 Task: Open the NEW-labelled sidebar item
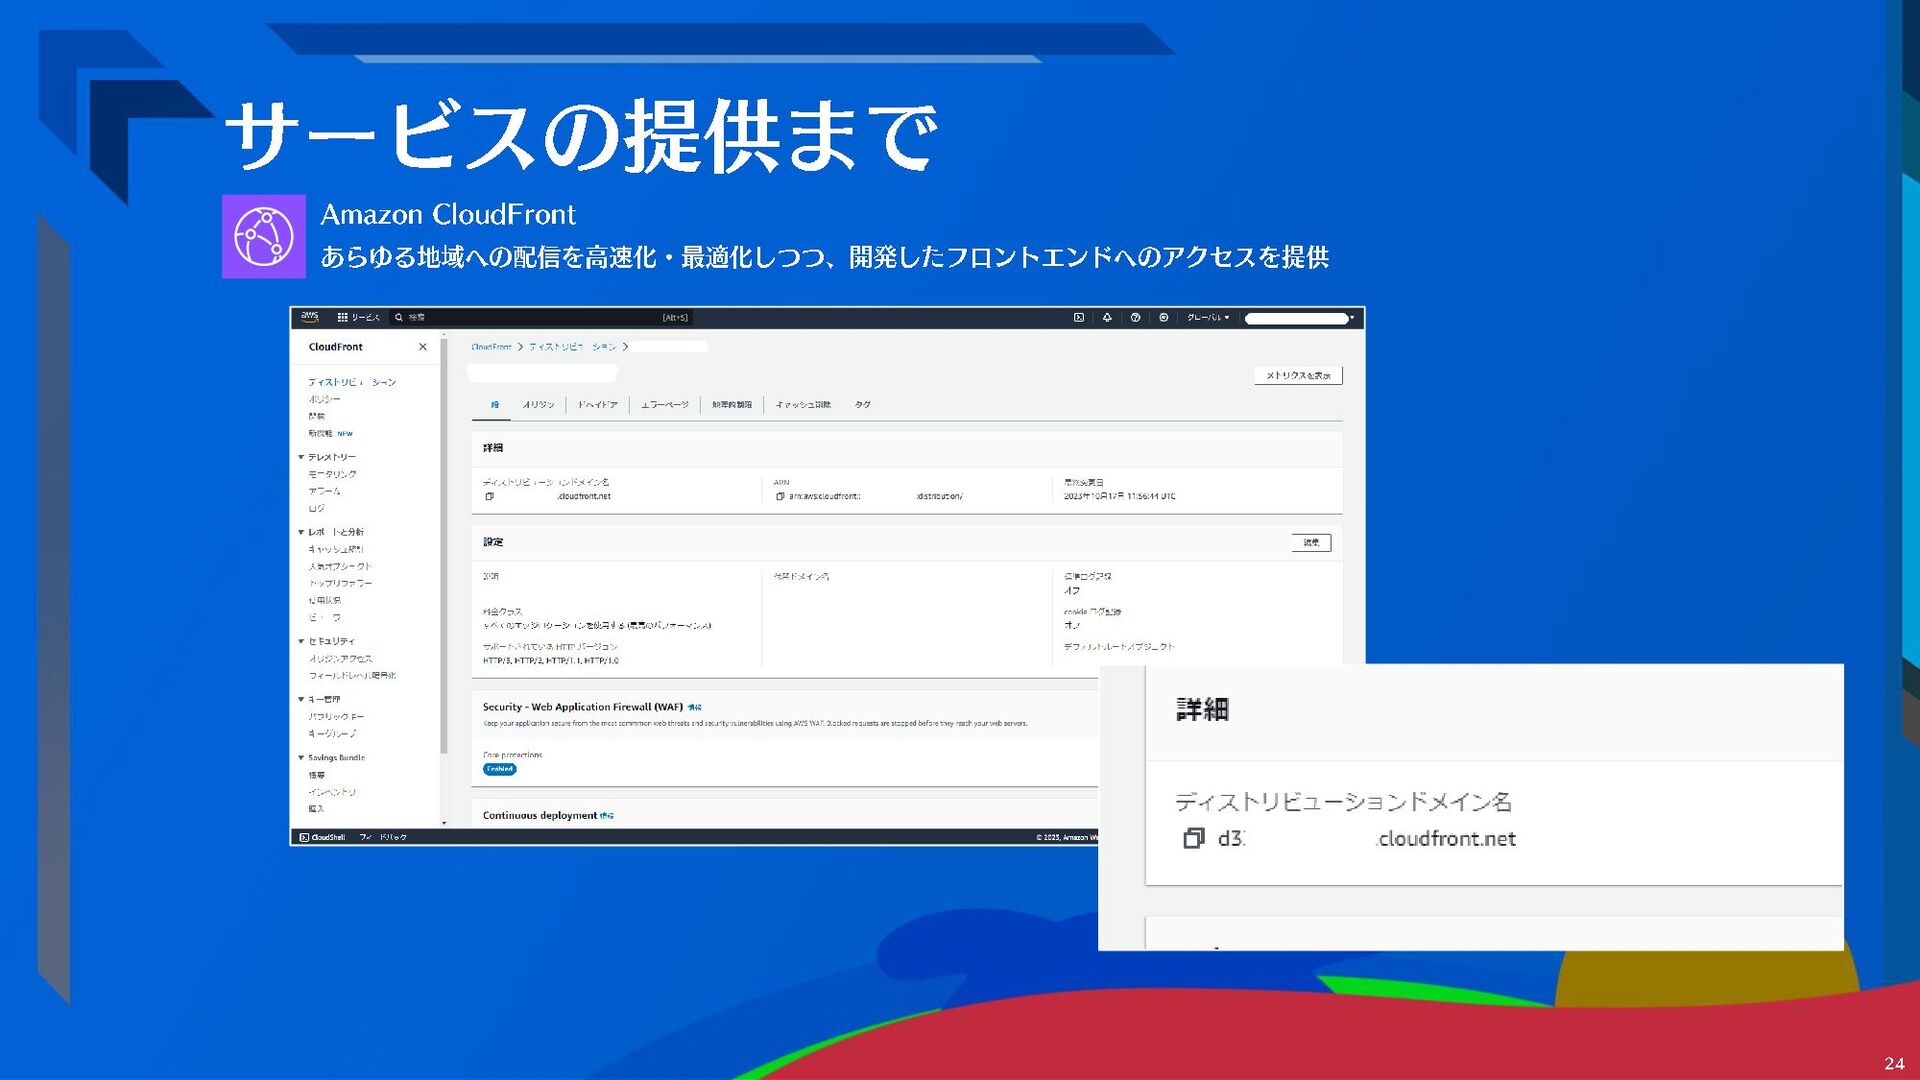(x=330, y=433)
